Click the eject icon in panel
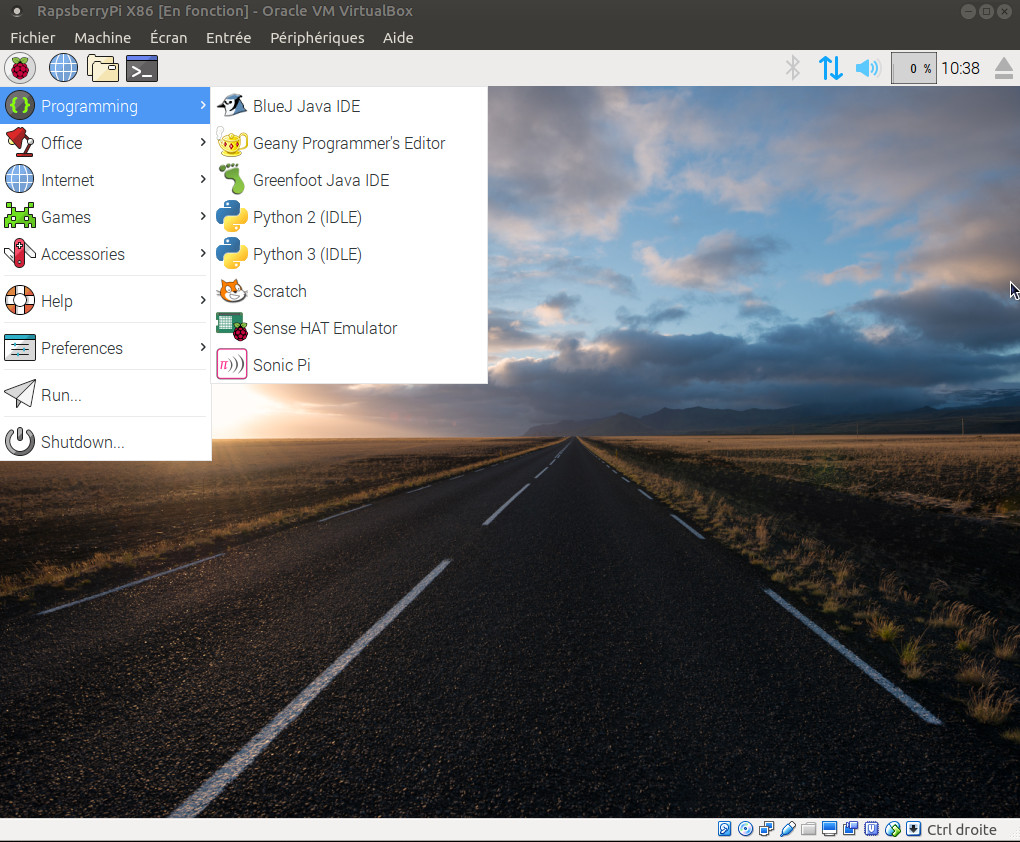 [1004, 68]
